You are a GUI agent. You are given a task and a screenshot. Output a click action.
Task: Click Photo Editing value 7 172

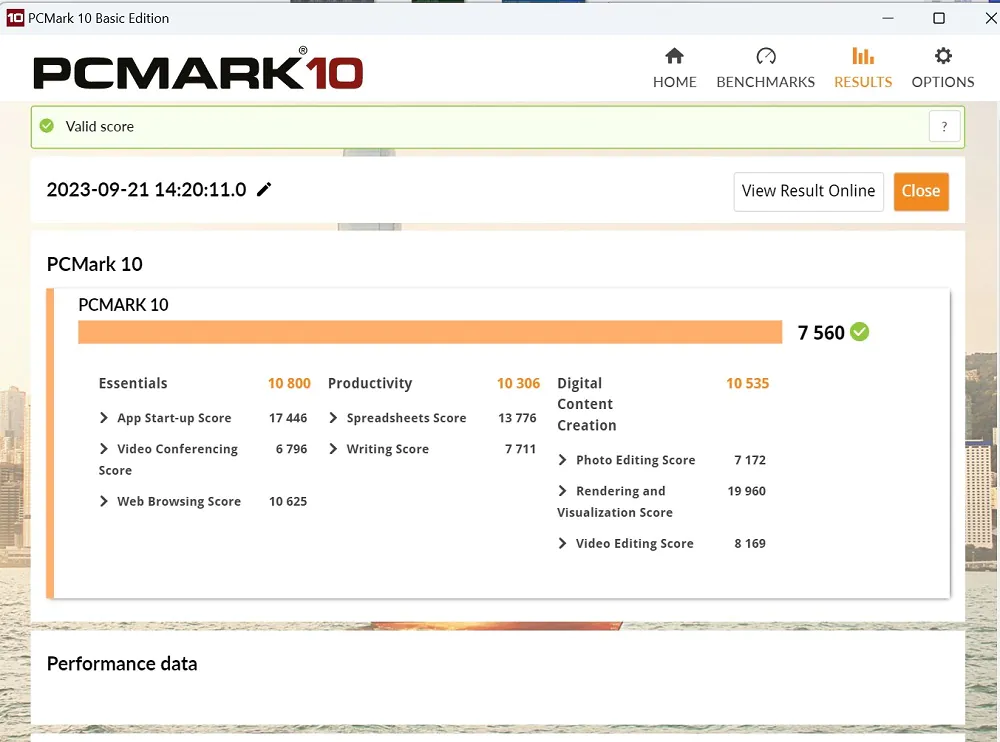(x=750, y=459)
